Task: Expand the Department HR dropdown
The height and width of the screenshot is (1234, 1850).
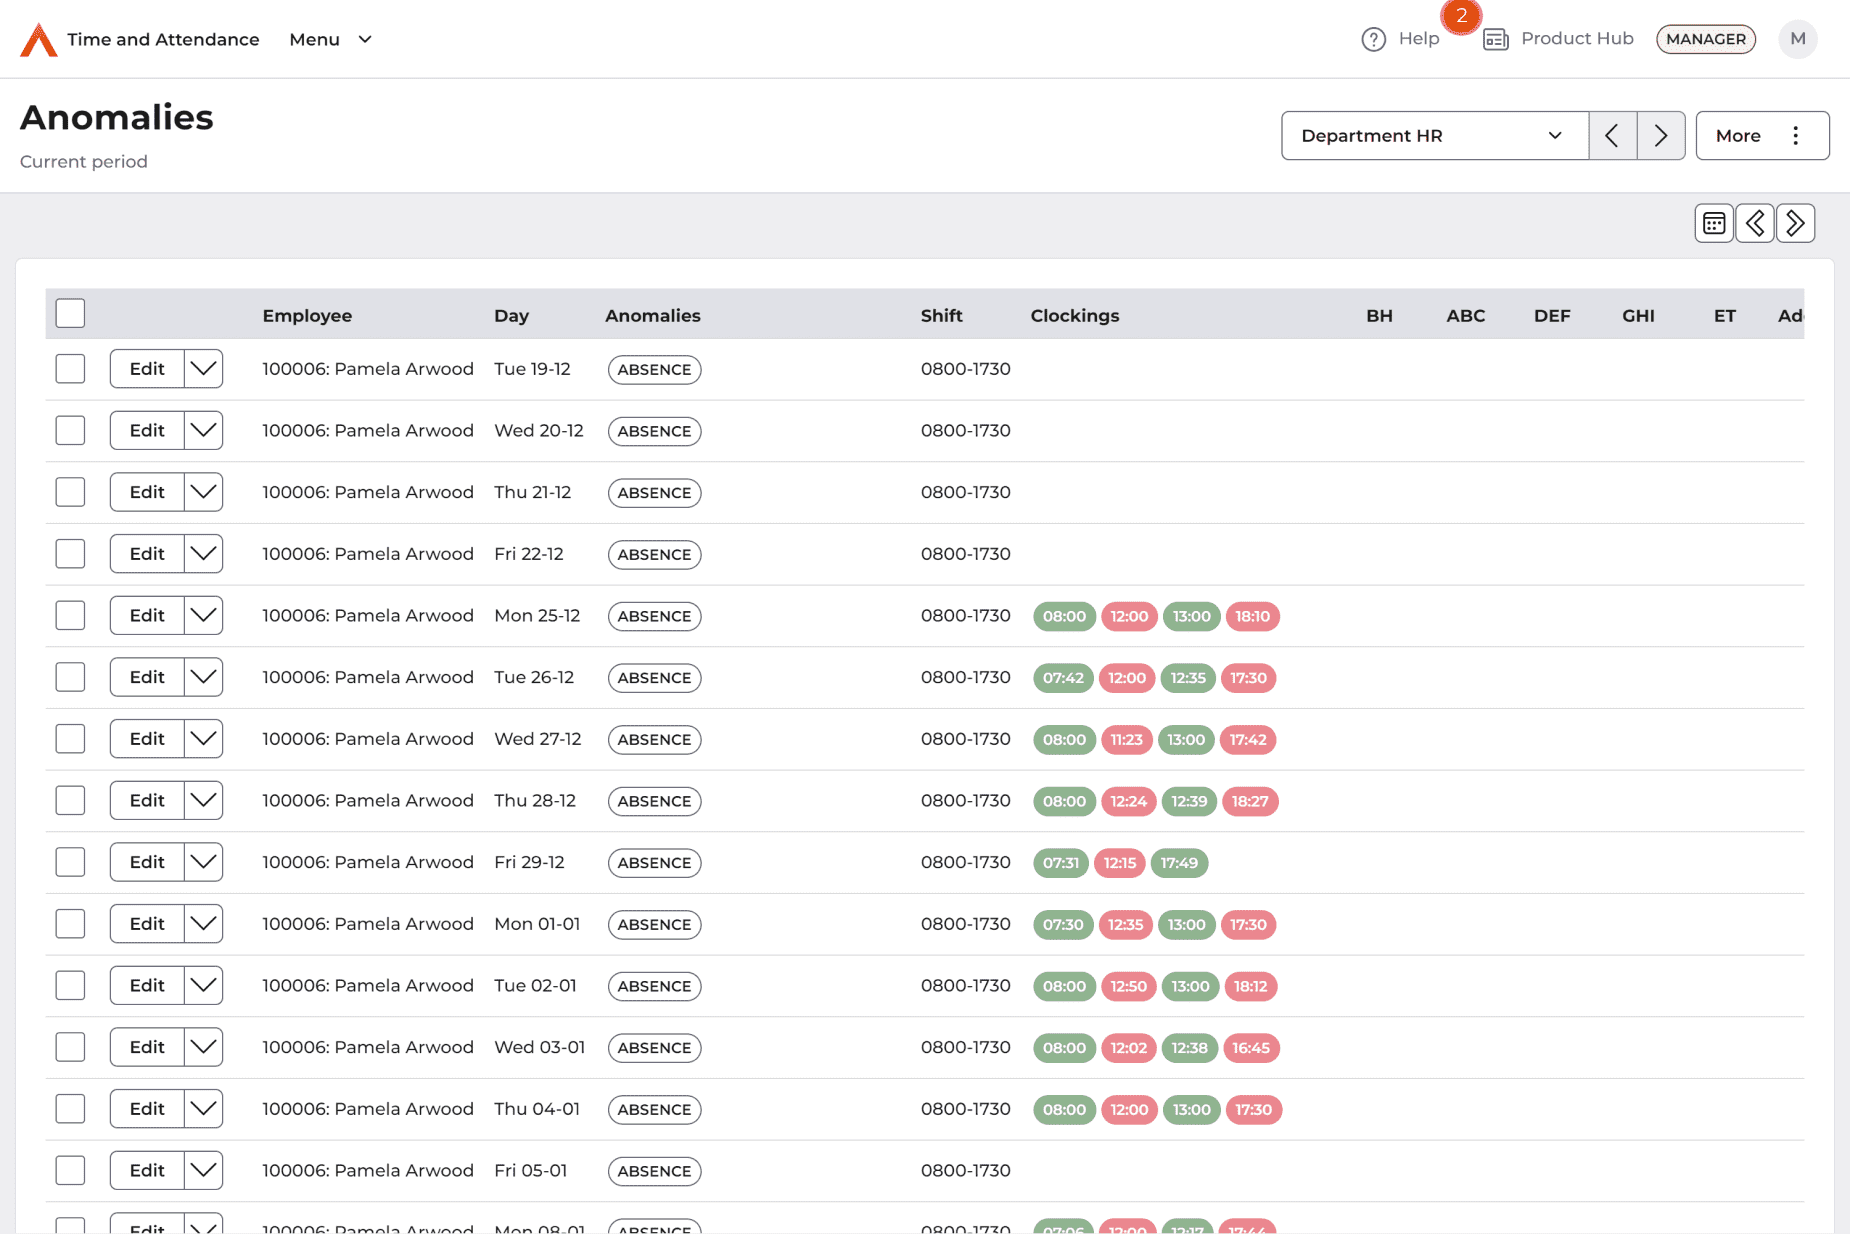Action: (x=1434, y=136)
